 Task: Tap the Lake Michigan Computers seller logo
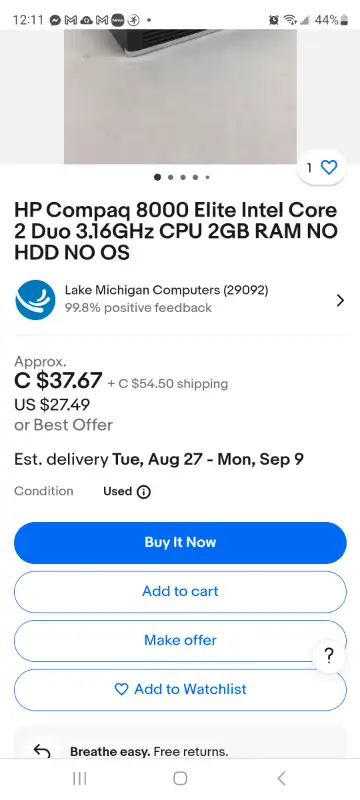35,299
